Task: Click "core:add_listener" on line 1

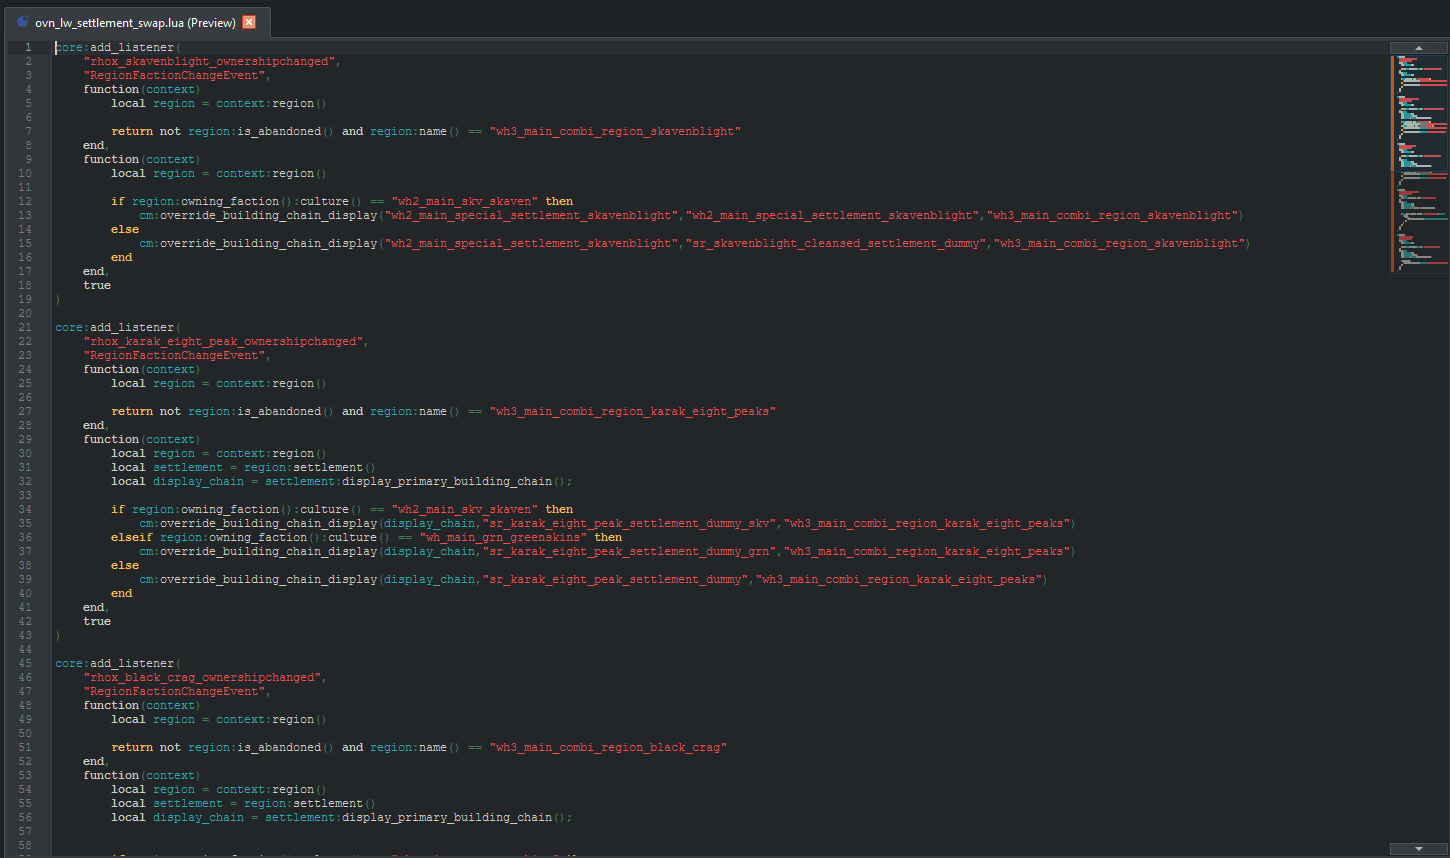Action: (115, 47)
